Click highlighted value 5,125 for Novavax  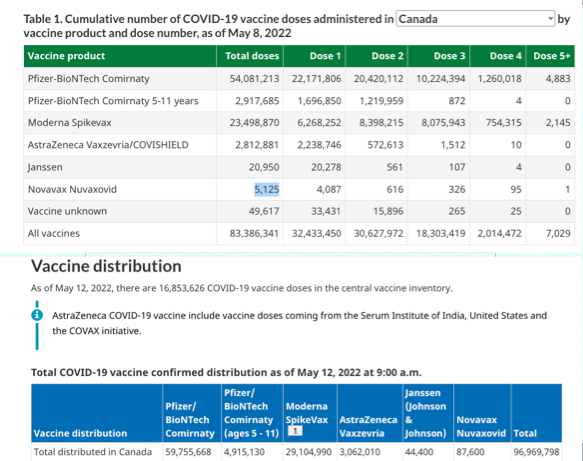tap(267, 190)
